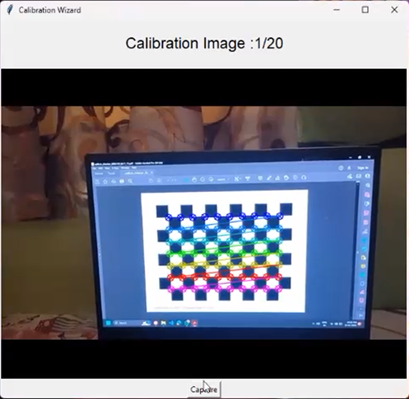Viewport: 409px width, 399px height.
Task: Click the Calibration Wizard title text
Action: pos(50,10)
